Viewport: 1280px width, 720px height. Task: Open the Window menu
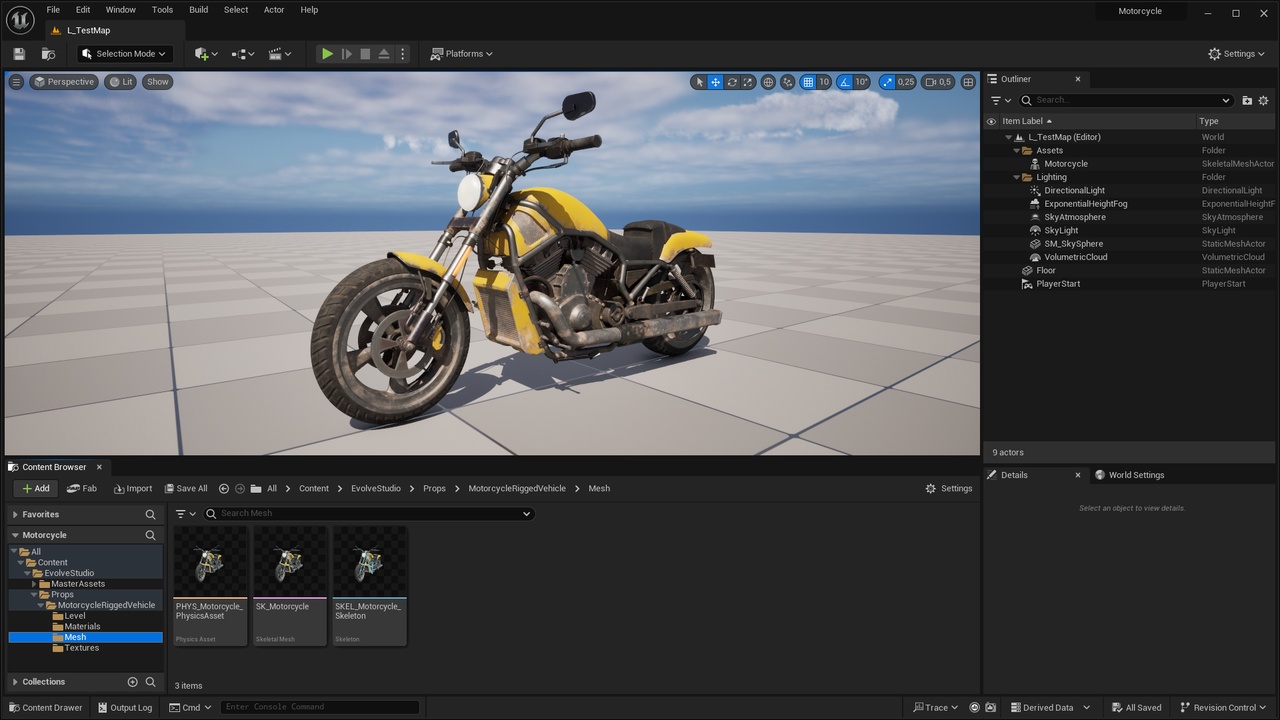120,10
